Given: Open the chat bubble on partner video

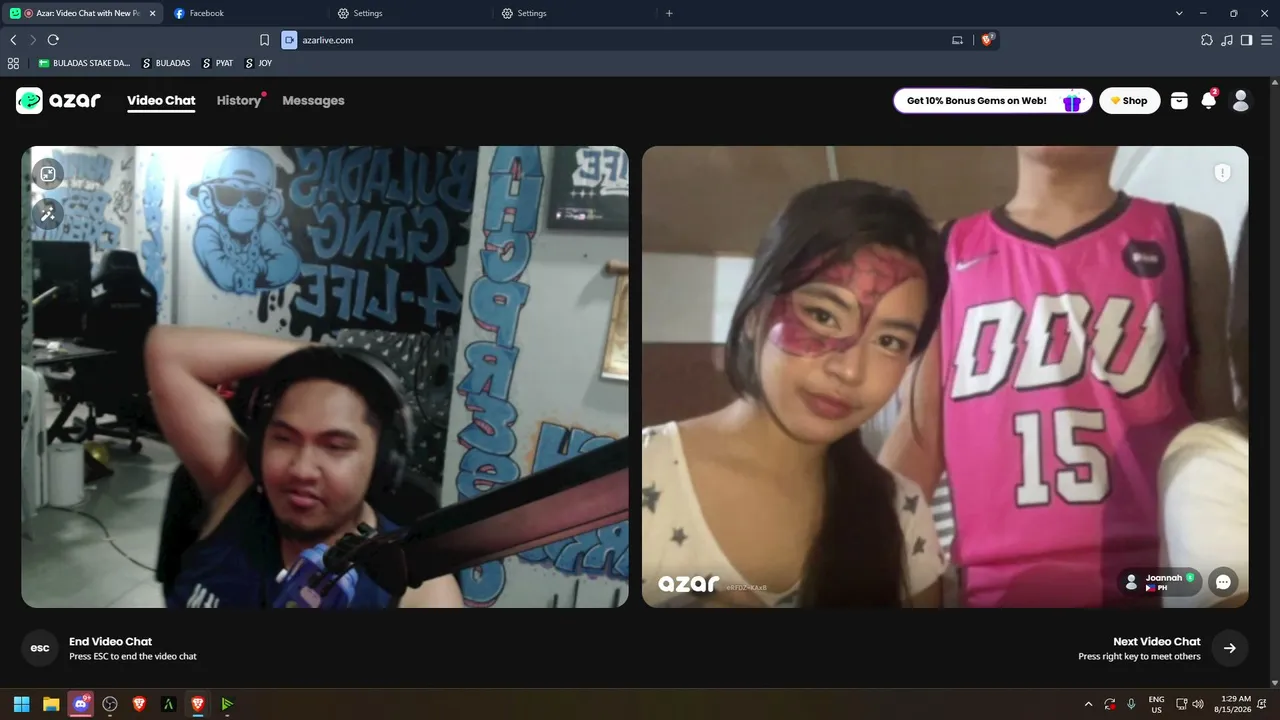Looking at the screenshot, I should click(1223, 582).
